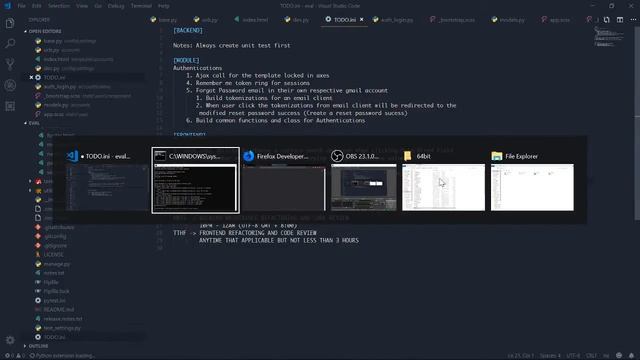Open .gitignore in the explorer tree

pos(56,246)
